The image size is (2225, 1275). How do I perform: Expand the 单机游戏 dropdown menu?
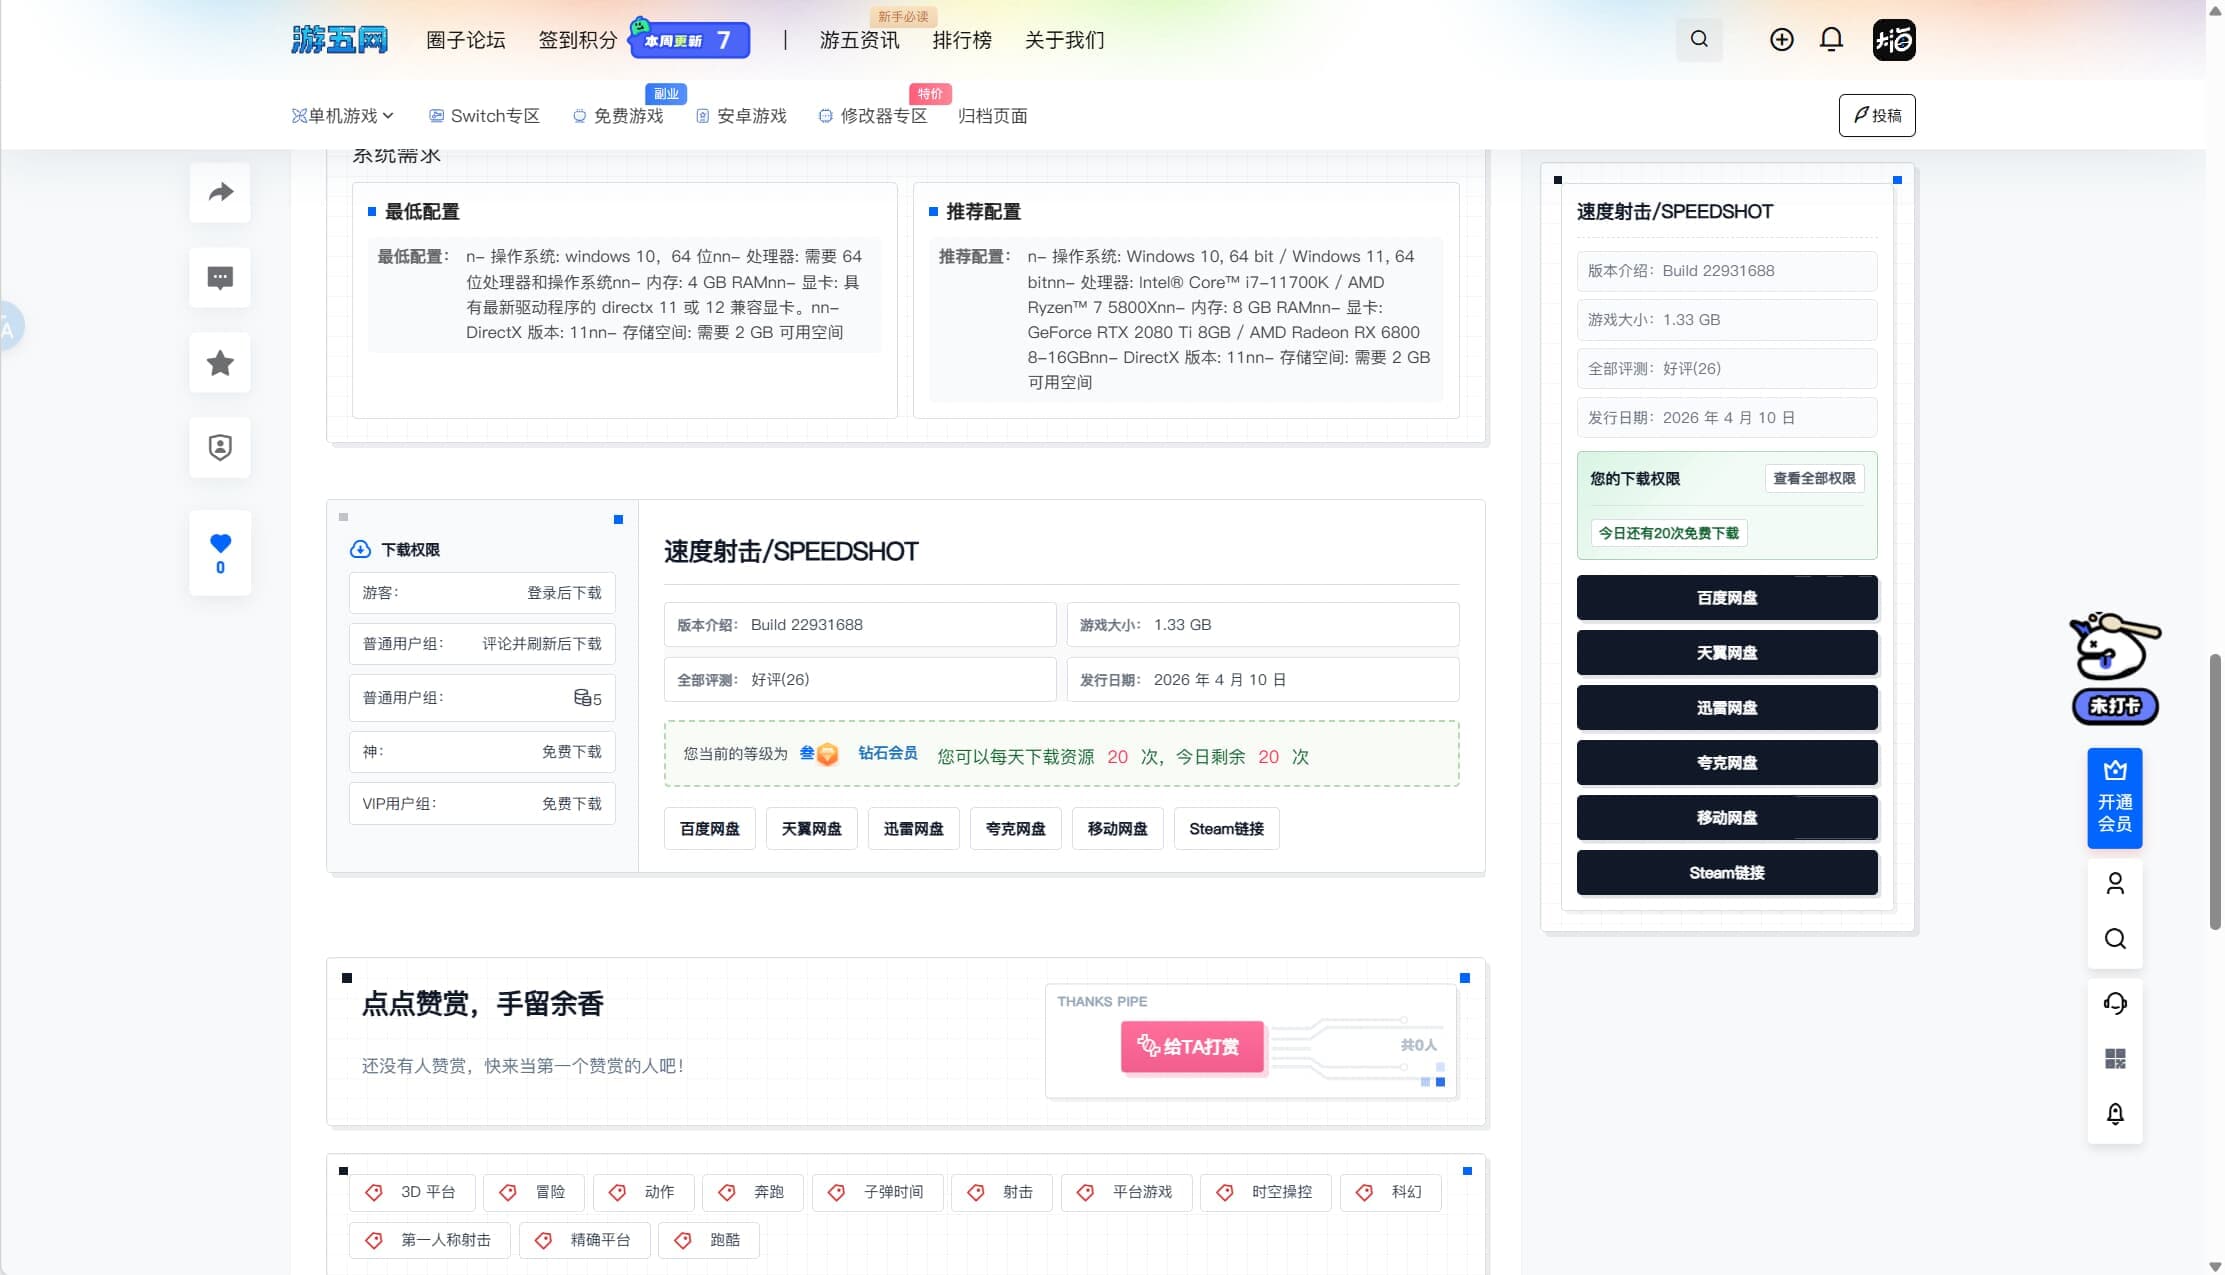click(x=343, y=116)
